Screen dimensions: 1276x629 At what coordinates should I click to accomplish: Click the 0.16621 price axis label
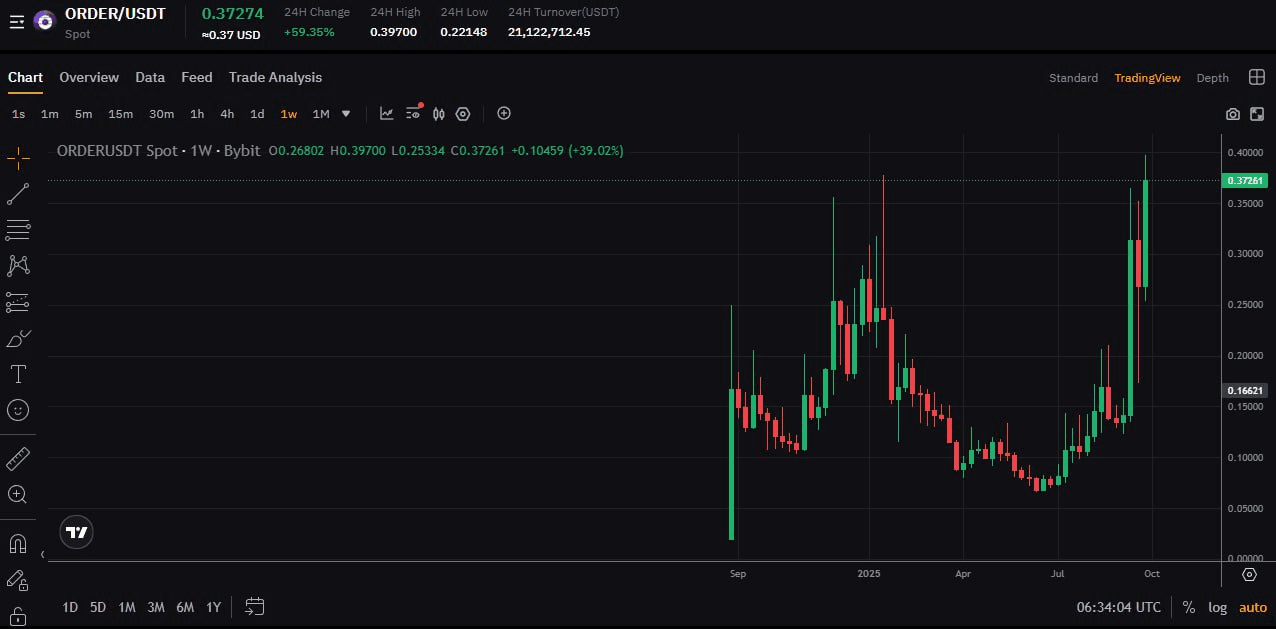point(1244,390)
